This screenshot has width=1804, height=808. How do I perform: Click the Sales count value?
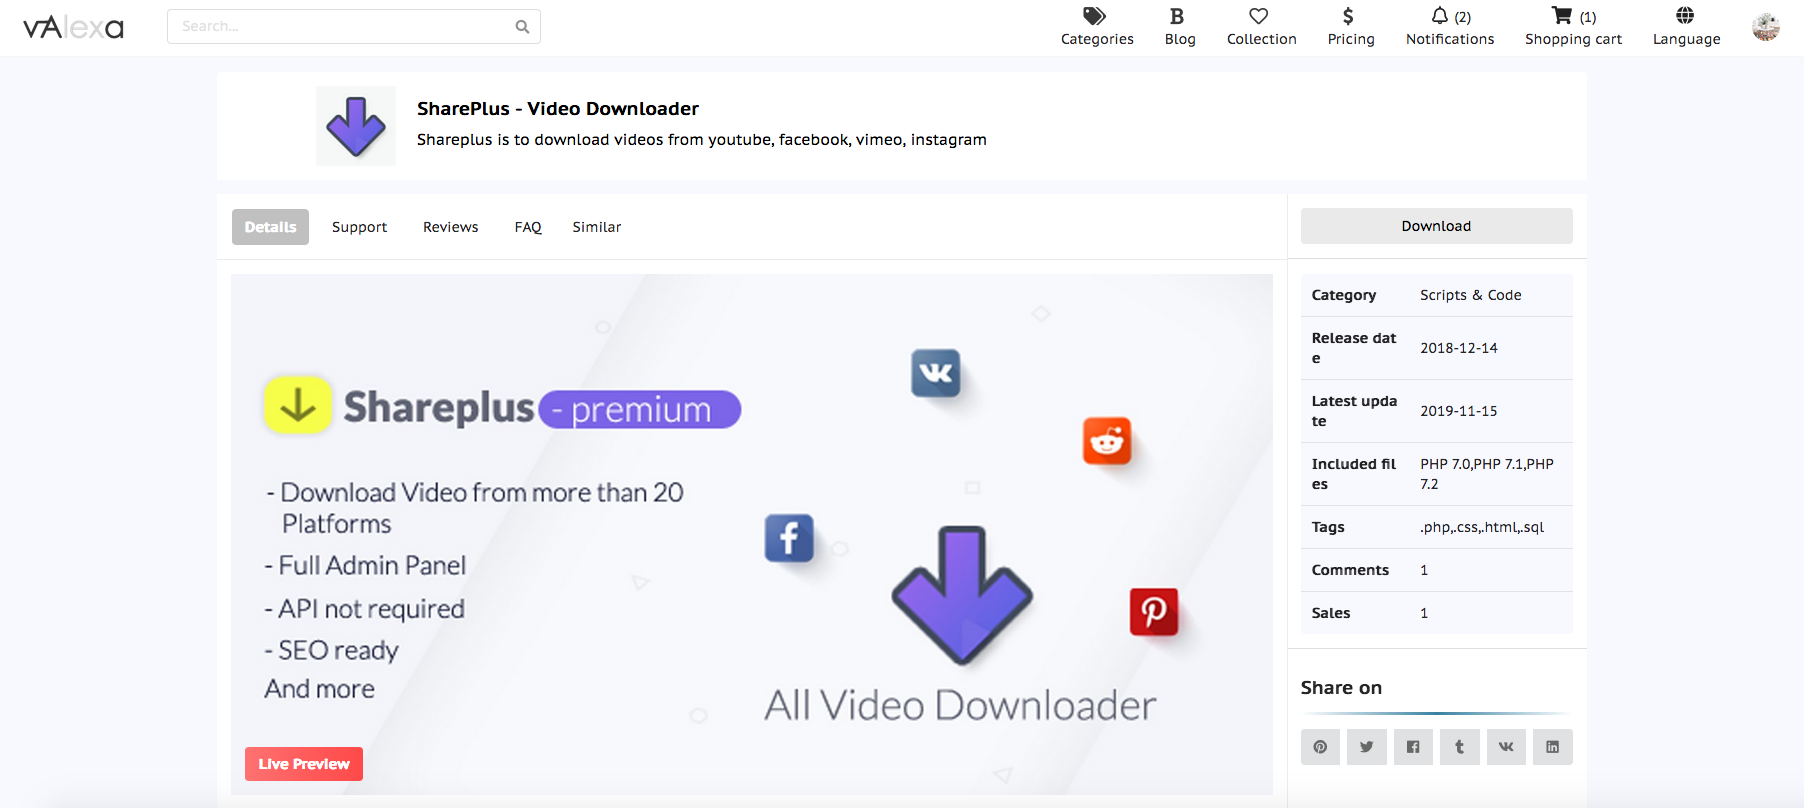click(1424, 613)
